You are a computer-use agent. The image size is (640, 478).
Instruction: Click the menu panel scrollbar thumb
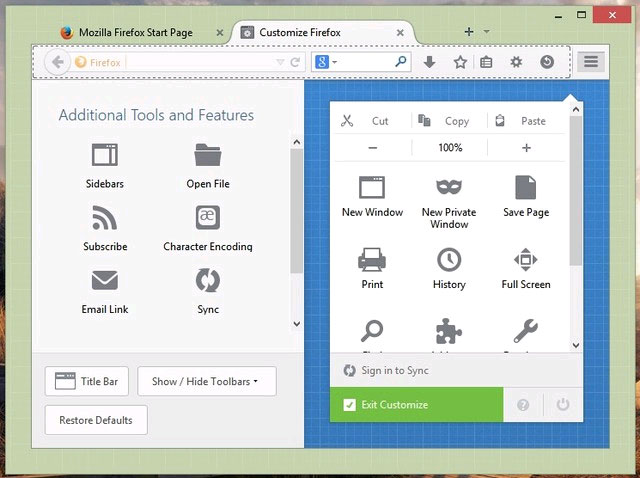point(576,191)
